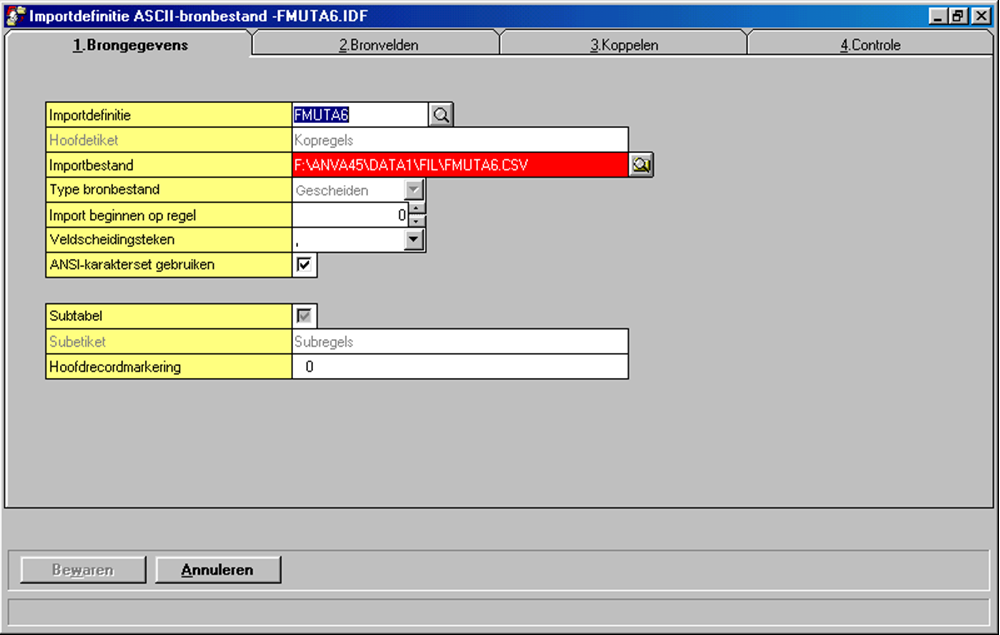This screenshot has width=1000, height=635.
Task: Click the application icon in the title bar
Action: (x=16, y=16)
